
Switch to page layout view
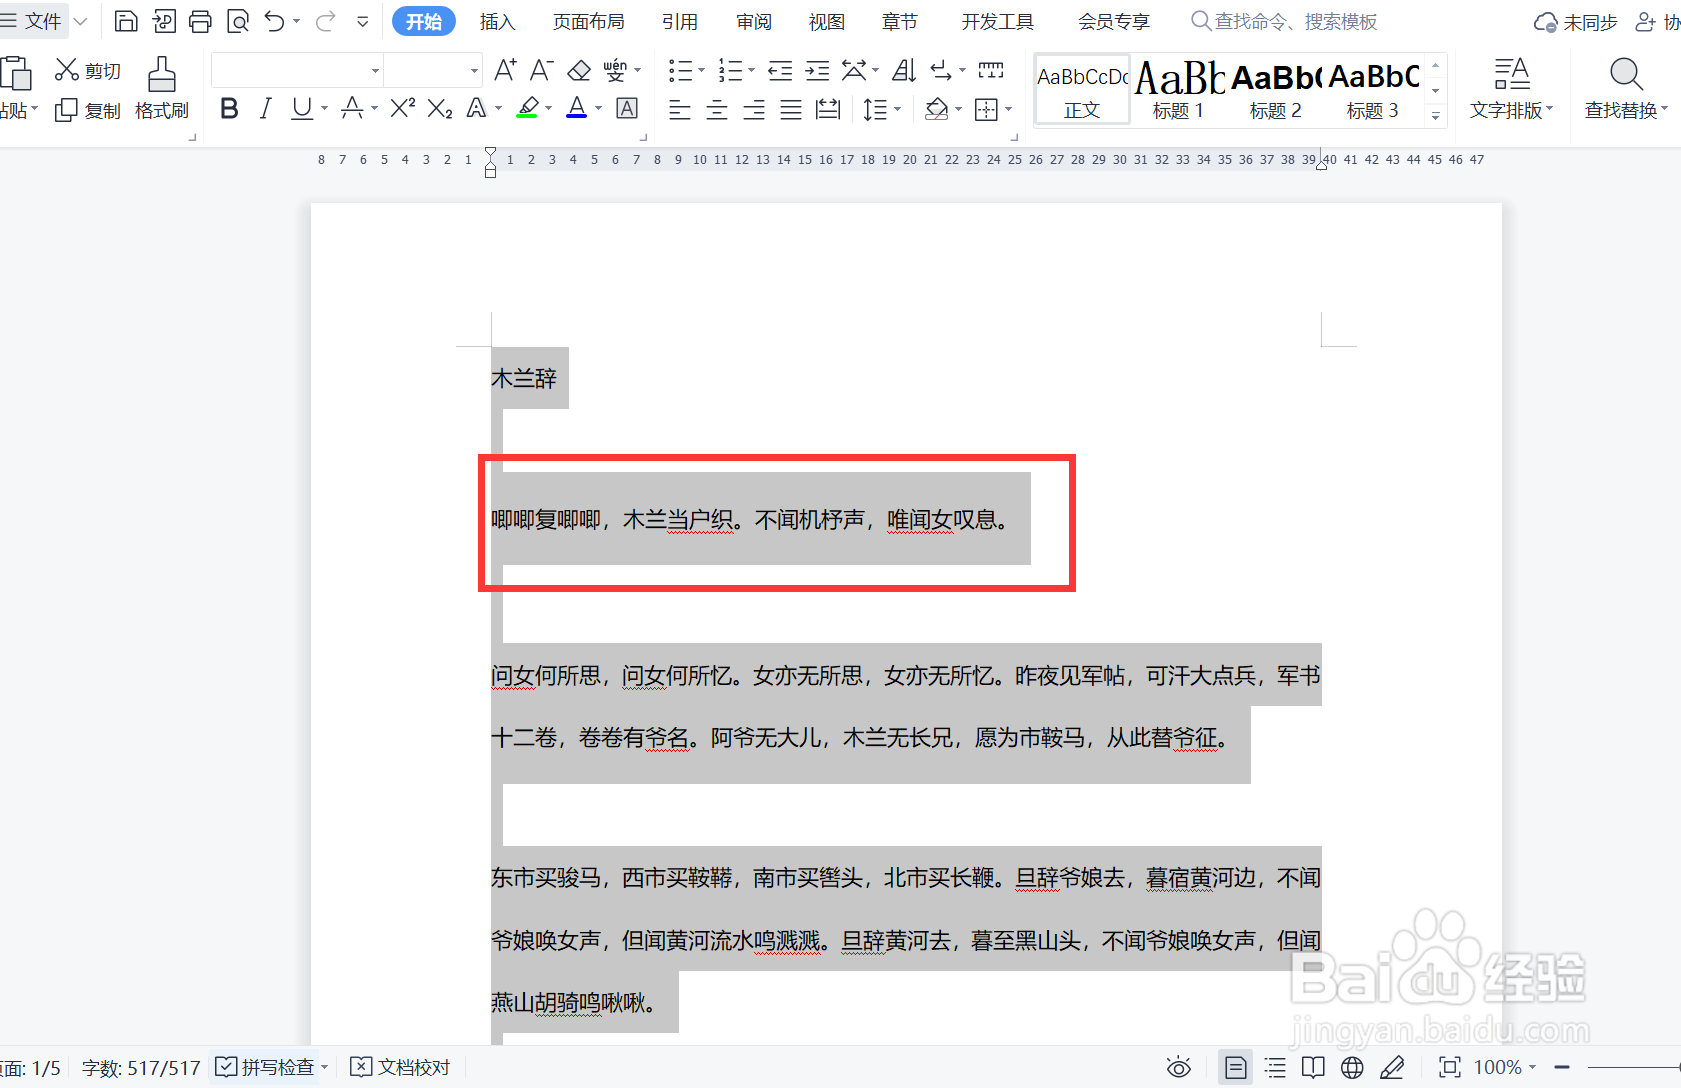tap(1236, 1068)
